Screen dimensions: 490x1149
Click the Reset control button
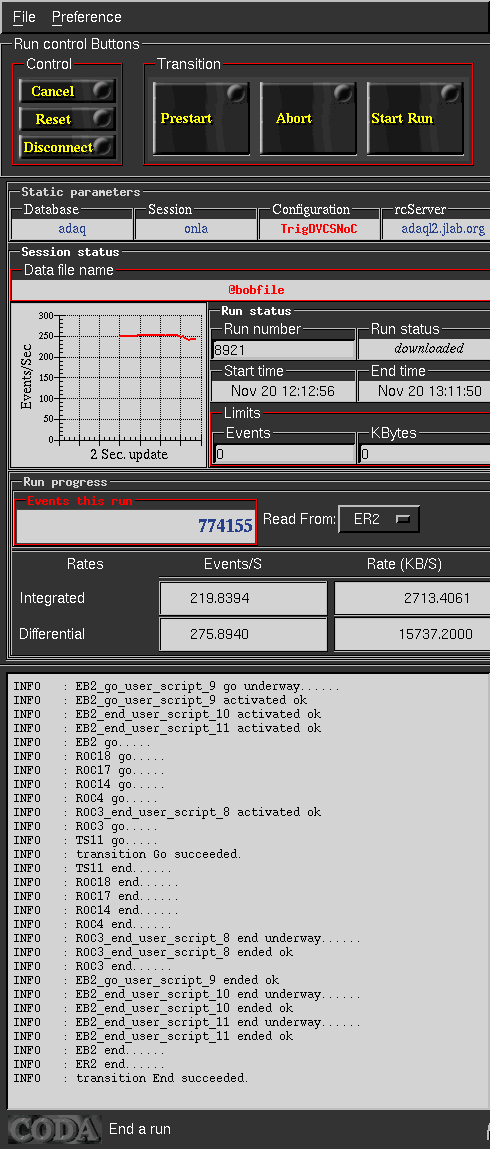pyautogui.click(x=67, y=119)
